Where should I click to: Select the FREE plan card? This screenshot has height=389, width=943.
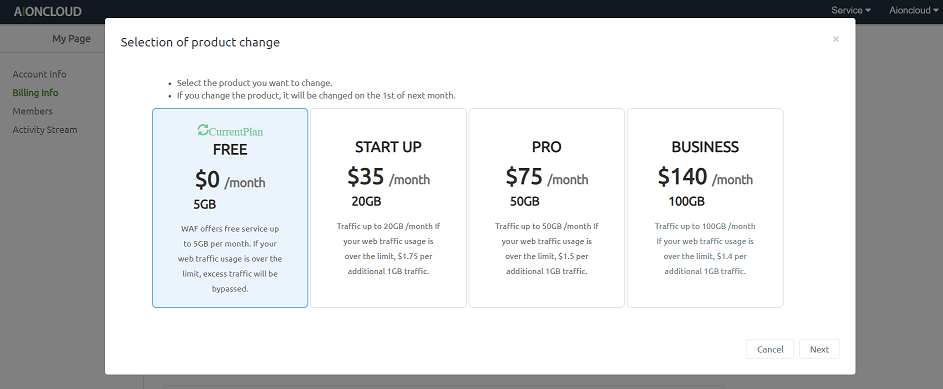point(230,208)
